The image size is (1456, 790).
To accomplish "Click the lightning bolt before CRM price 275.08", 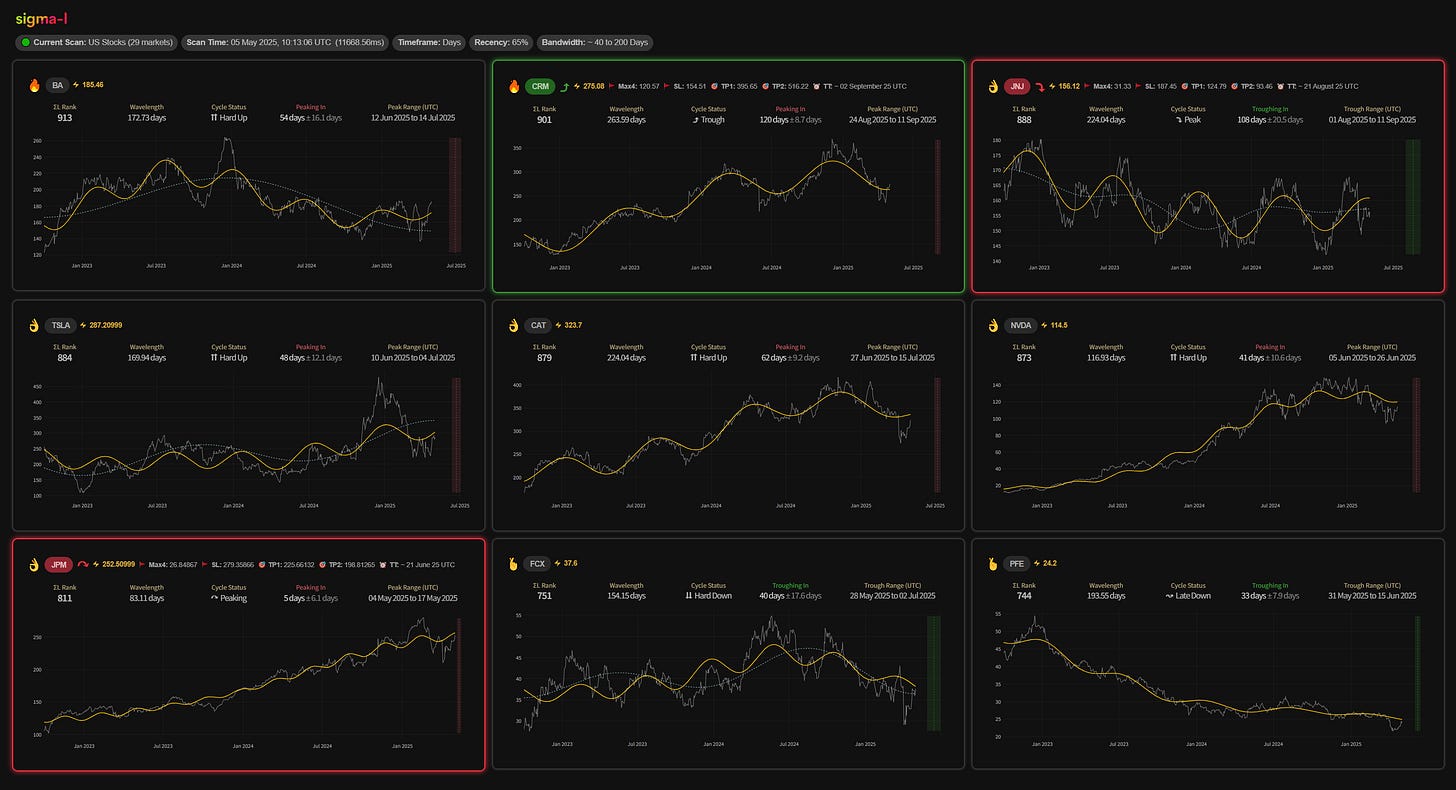I will (x=577, y=86).
